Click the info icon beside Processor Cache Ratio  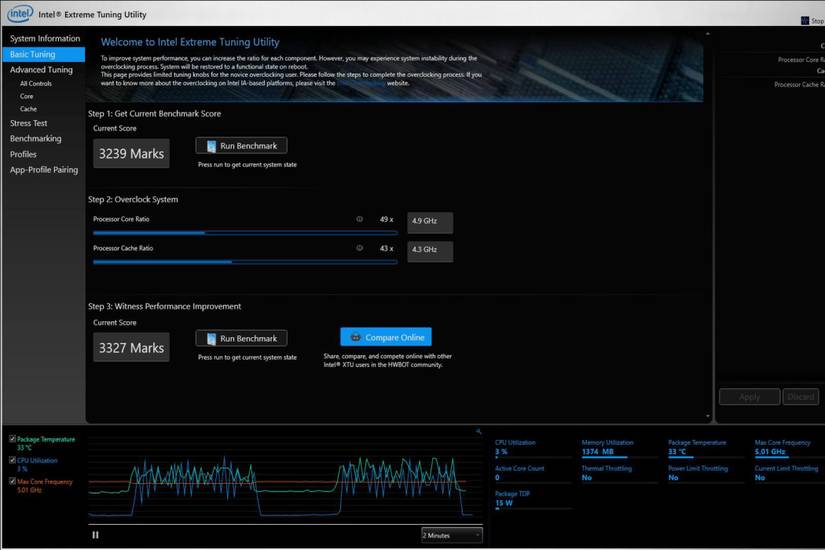359,248
